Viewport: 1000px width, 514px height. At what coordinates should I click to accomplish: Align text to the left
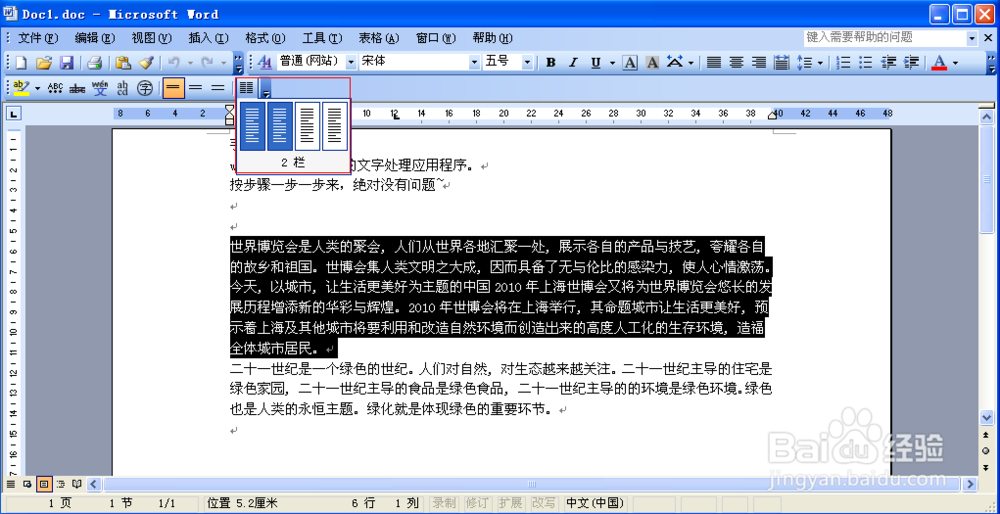tap(714, 62)
